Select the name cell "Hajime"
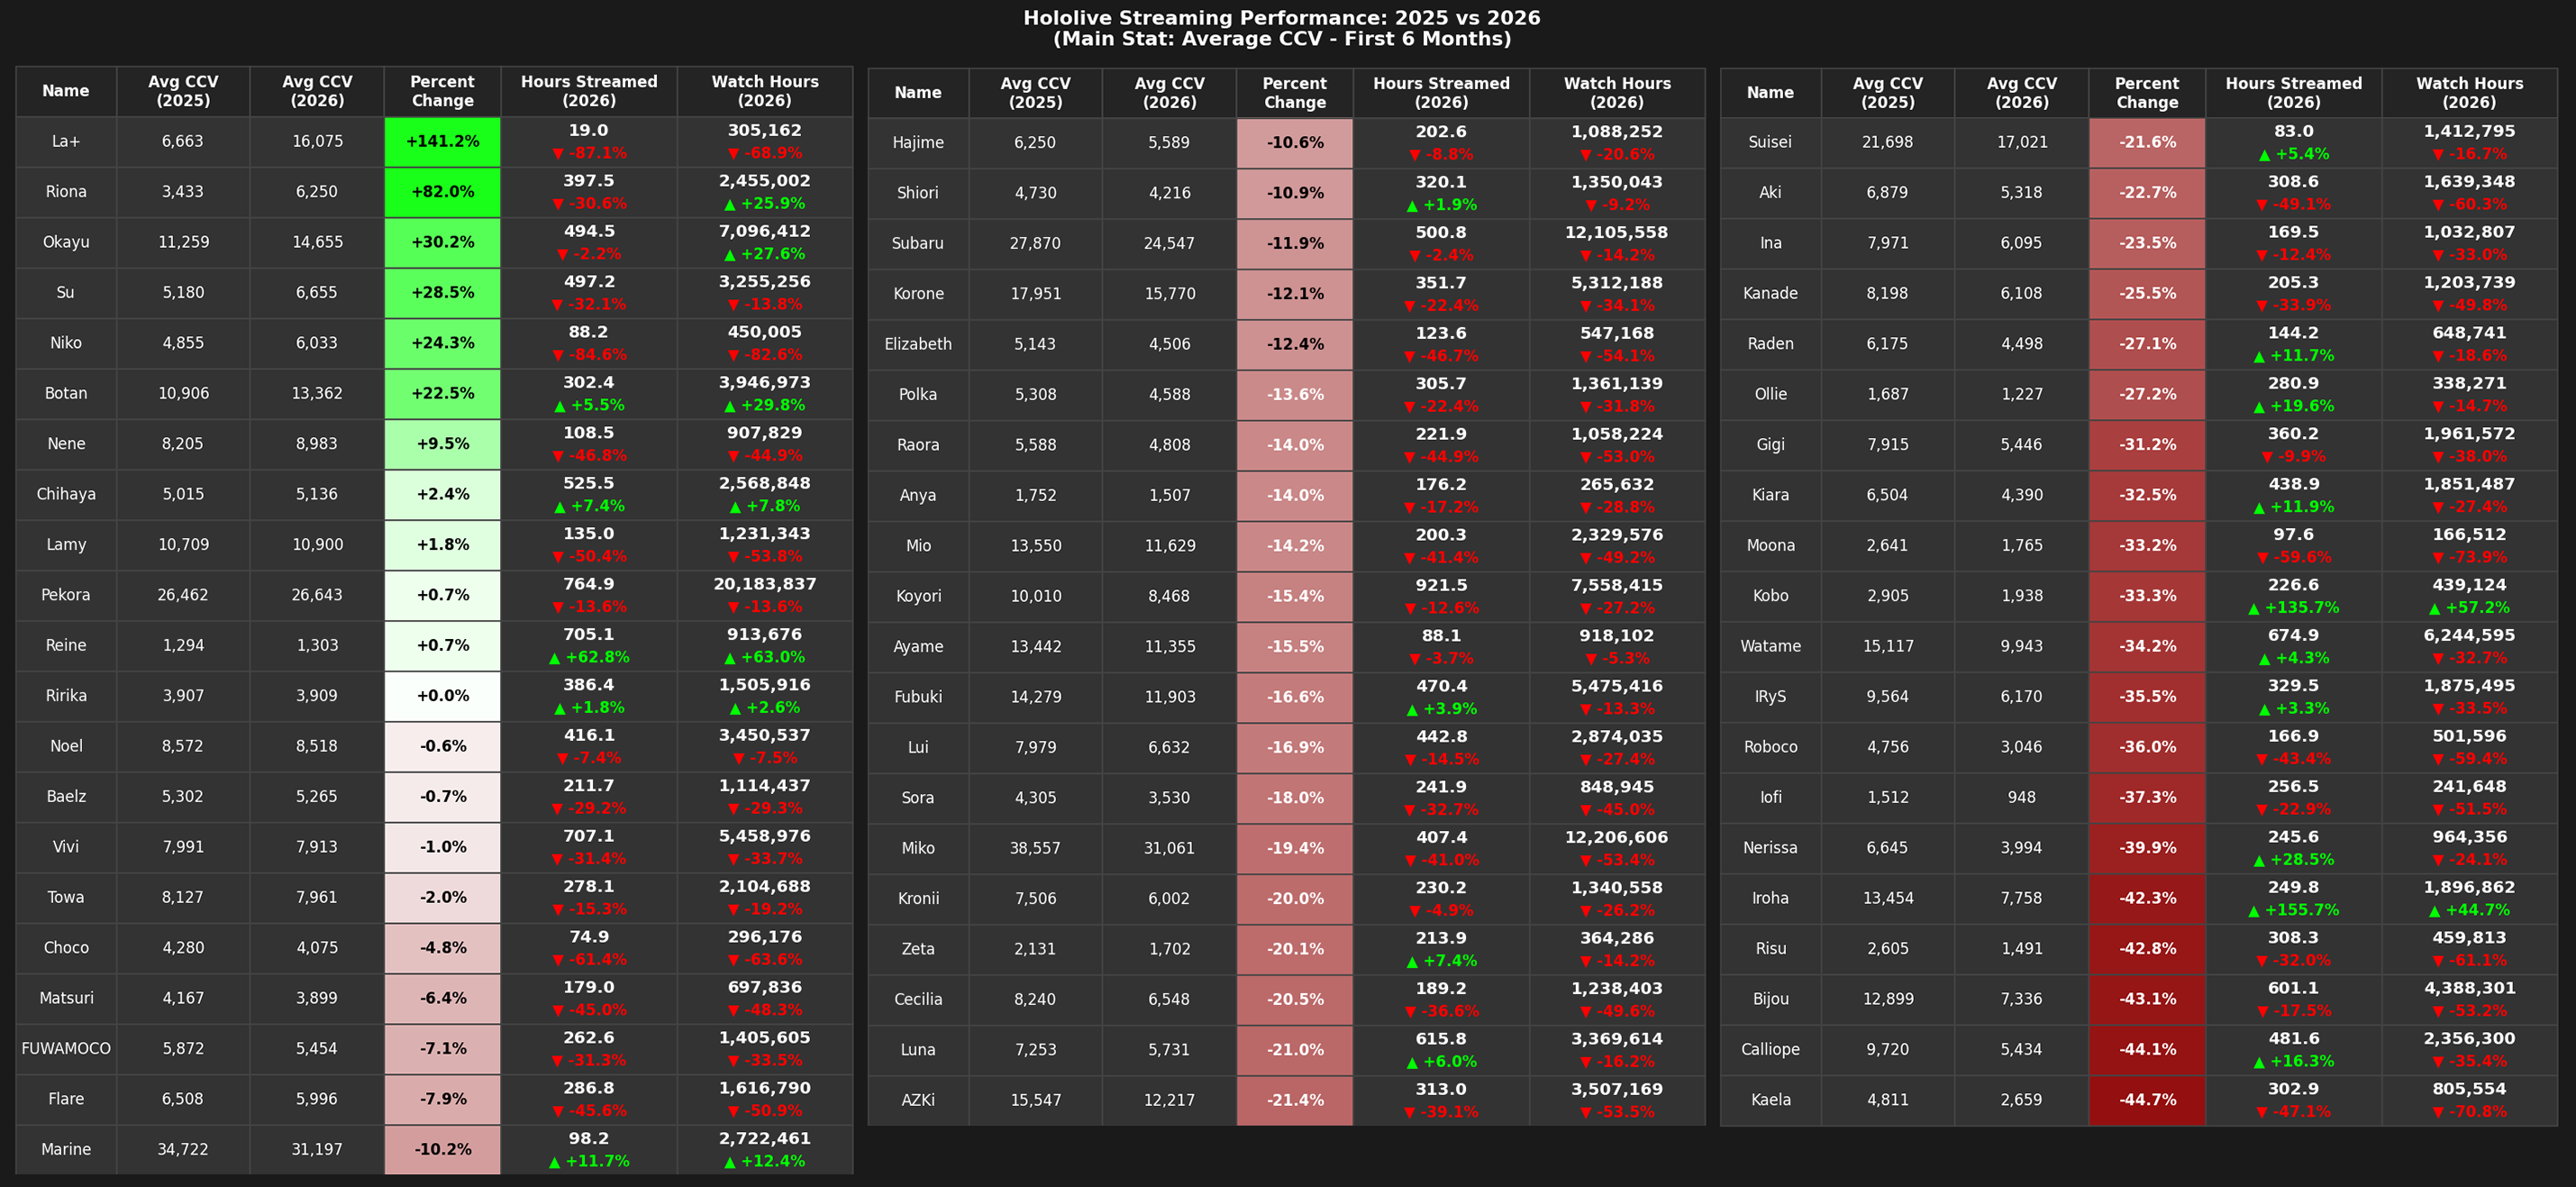Viewport: 2576px width, 1187px height. point(918,143)
